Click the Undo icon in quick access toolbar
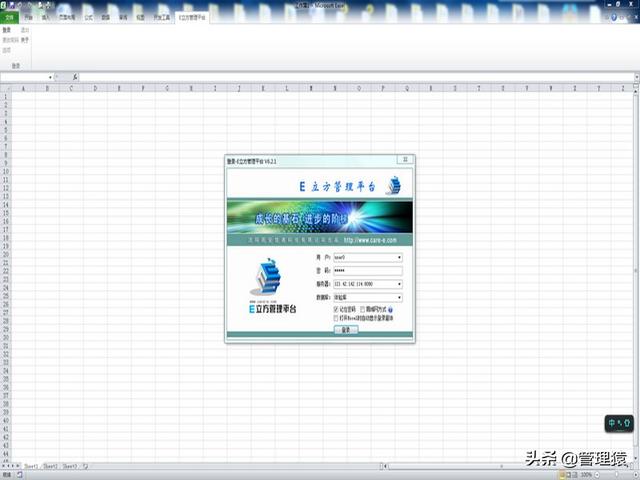 pyautogui.click(x=20, y=5)
